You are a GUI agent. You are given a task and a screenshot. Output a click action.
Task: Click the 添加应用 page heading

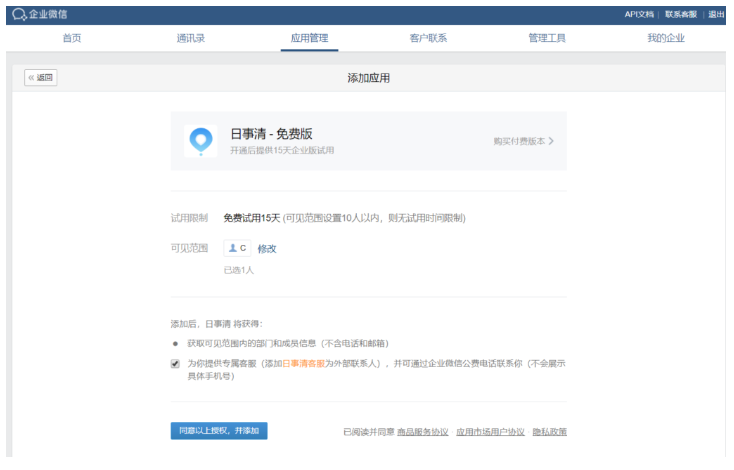368,78
